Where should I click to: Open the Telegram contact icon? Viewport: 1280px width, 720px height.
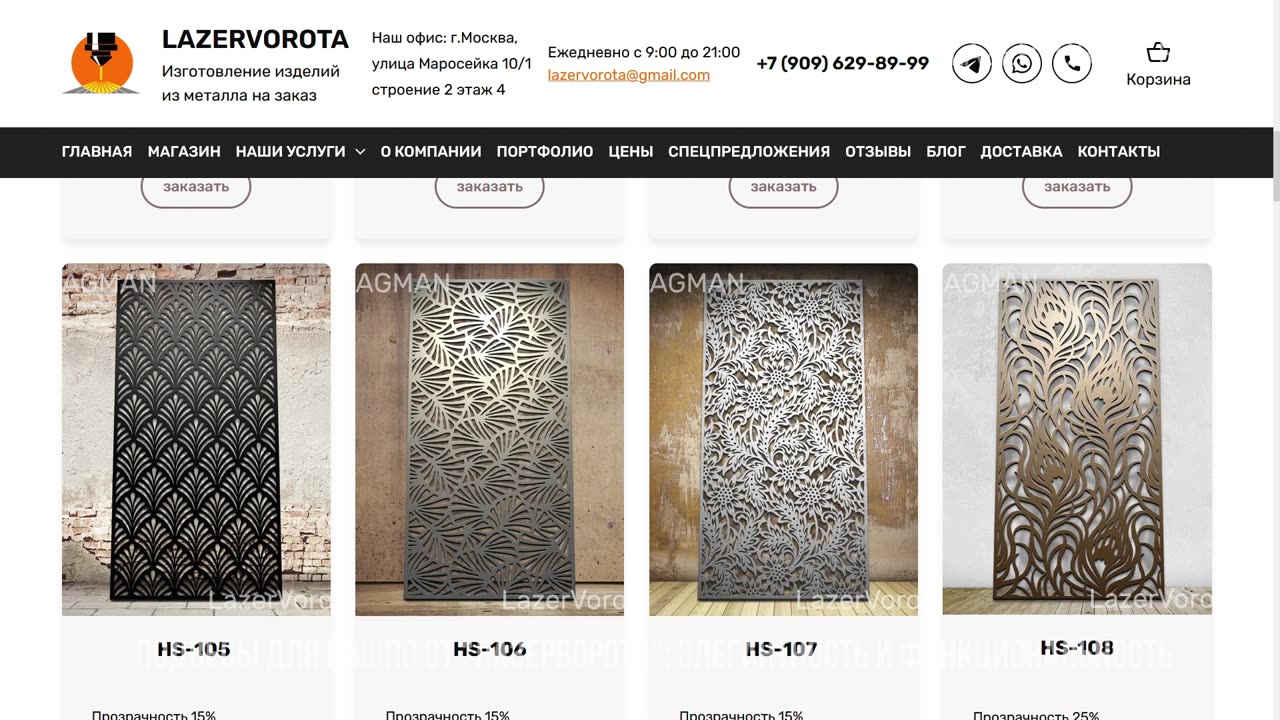coord(971,64)
